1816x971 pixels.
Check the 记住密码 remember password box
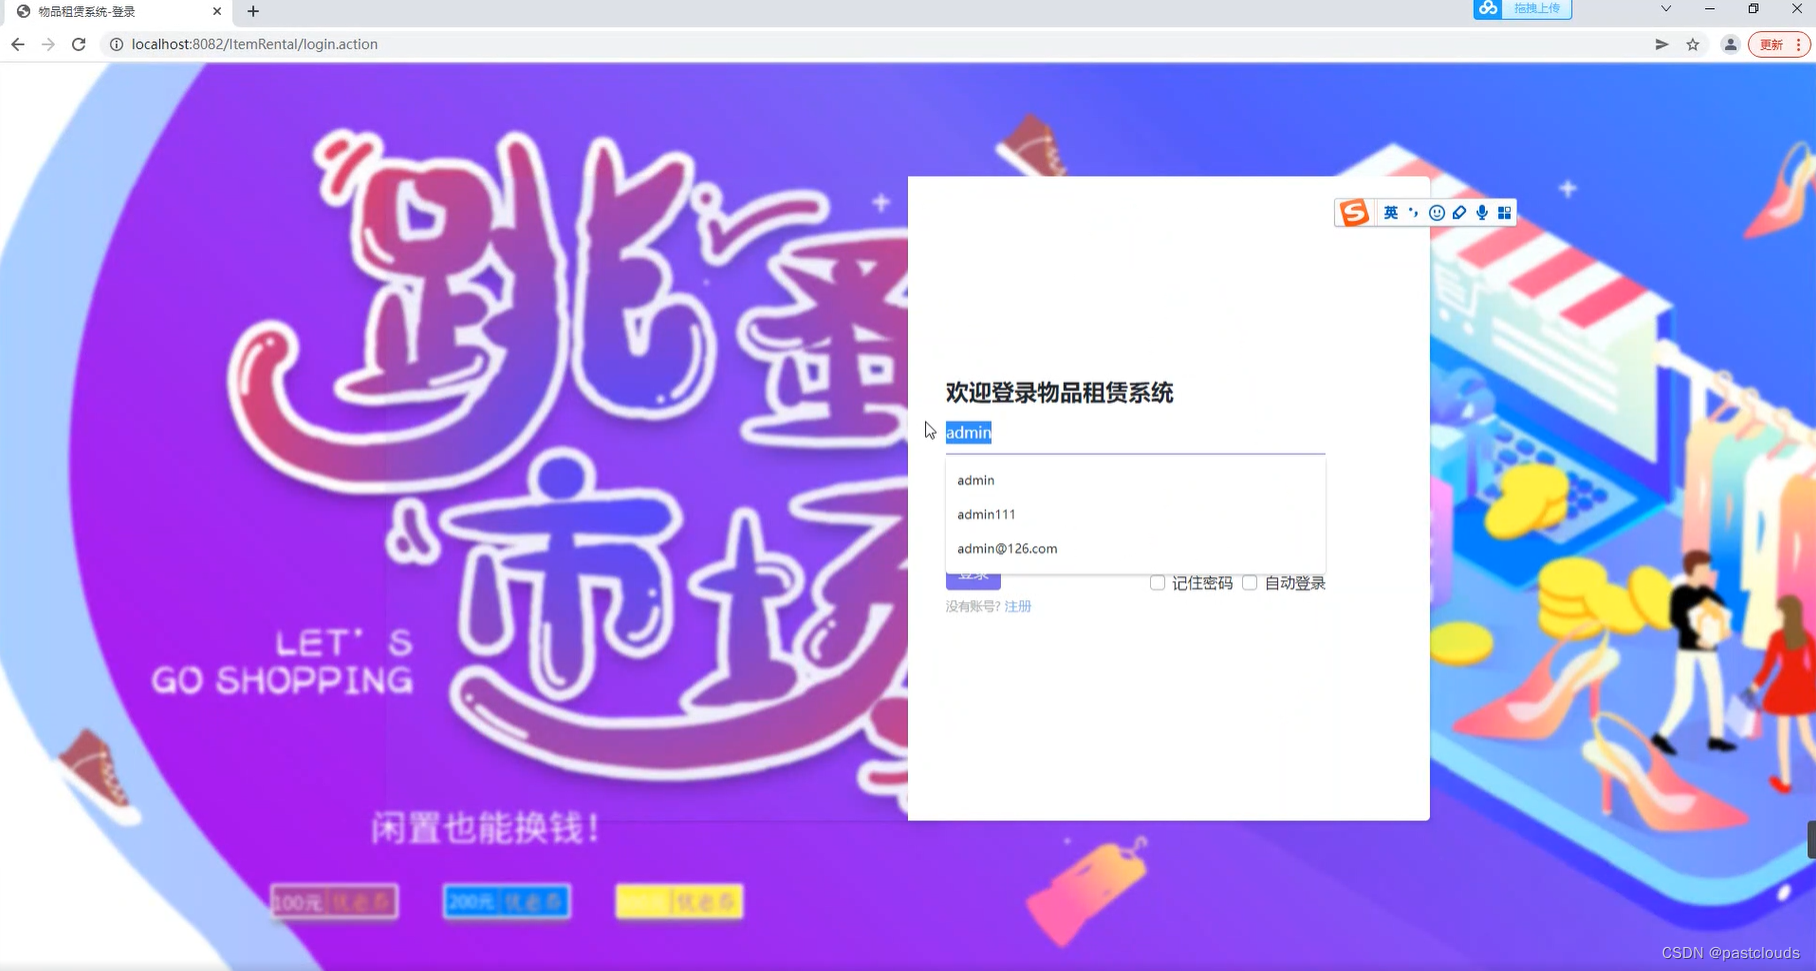pyautogui.click(x=1156, y=582)
